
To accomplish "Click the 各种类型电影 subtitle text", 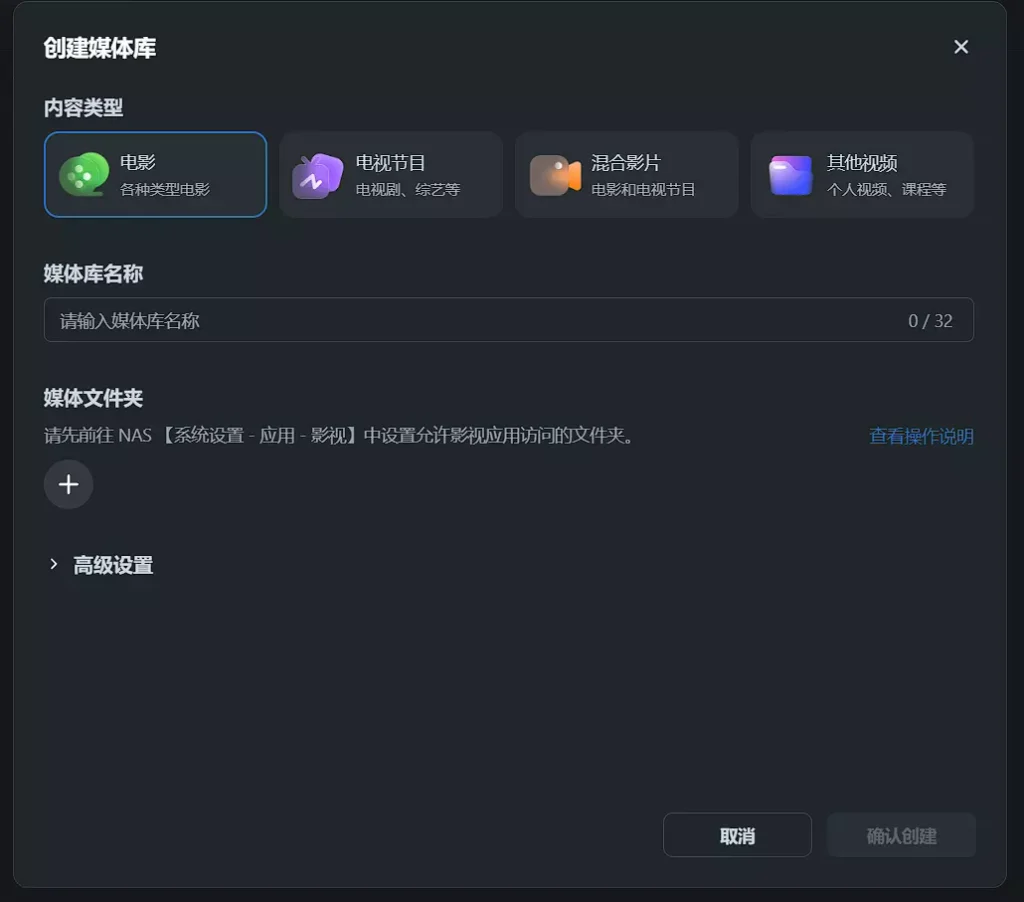I will click(x=165, y=189).
